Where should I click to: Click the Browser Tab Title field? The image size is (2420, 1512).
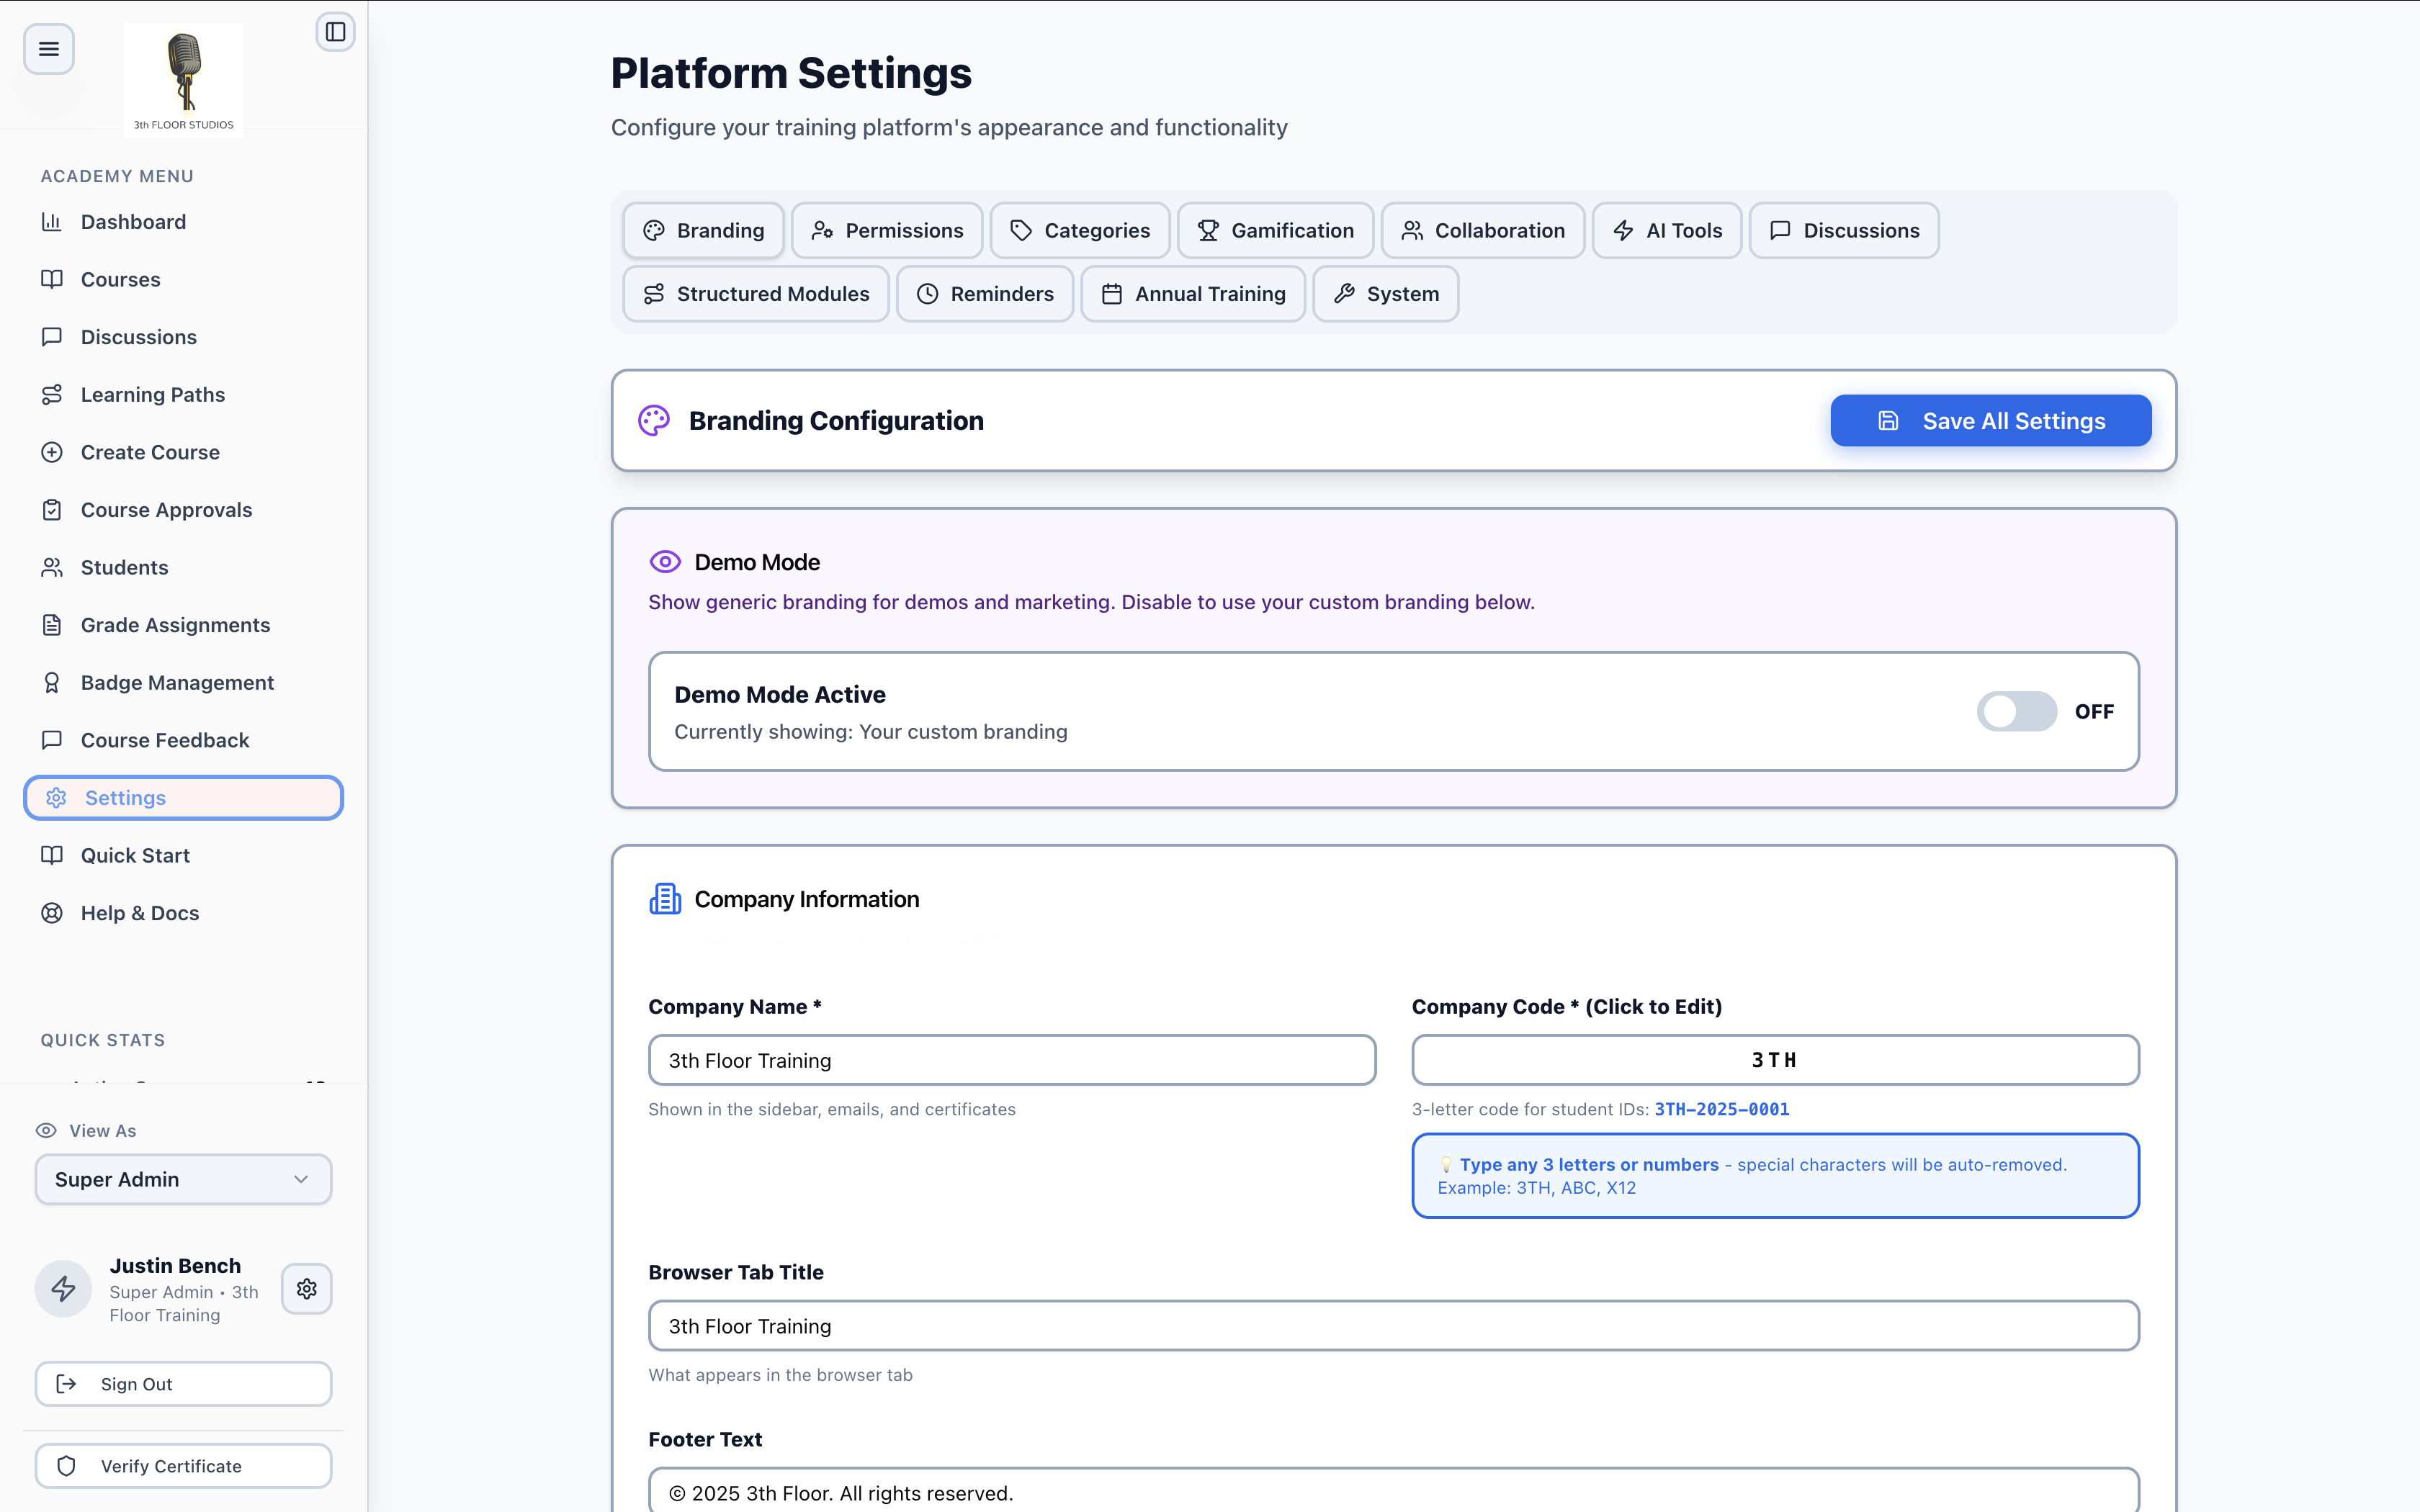tap(1394, 1326)
